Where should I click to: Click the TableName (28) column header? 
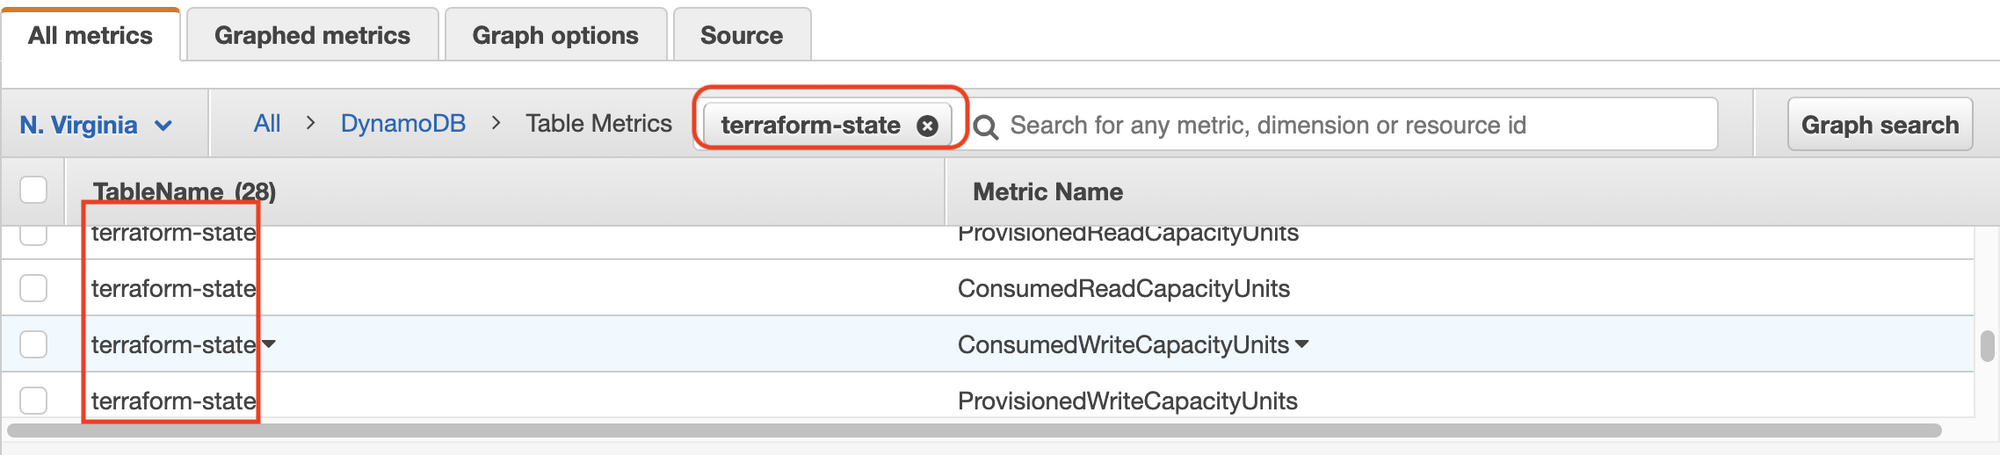click(x=184, y=191)
